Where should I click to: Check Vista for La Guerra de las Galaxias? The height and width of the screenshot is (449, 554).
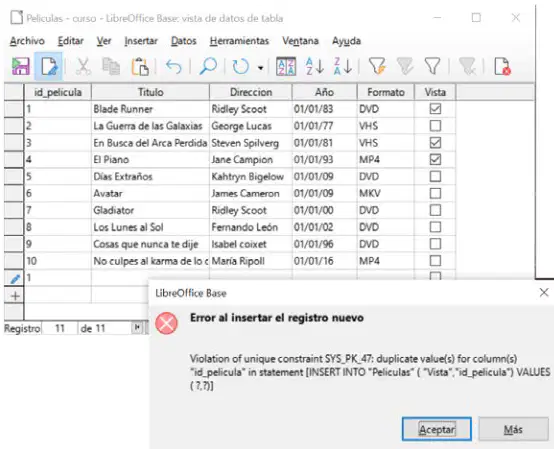435,126
